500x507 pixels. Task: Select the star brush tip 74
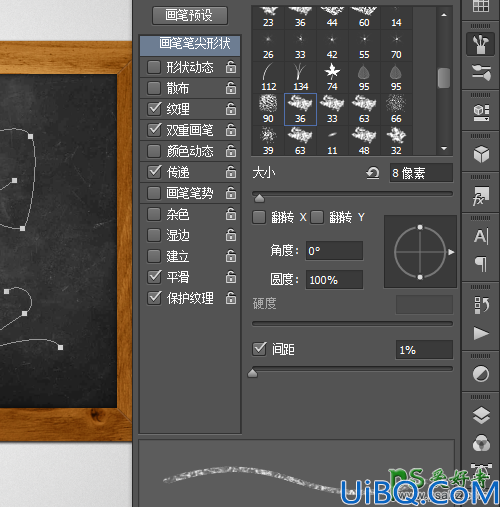(x=332, y=77)
